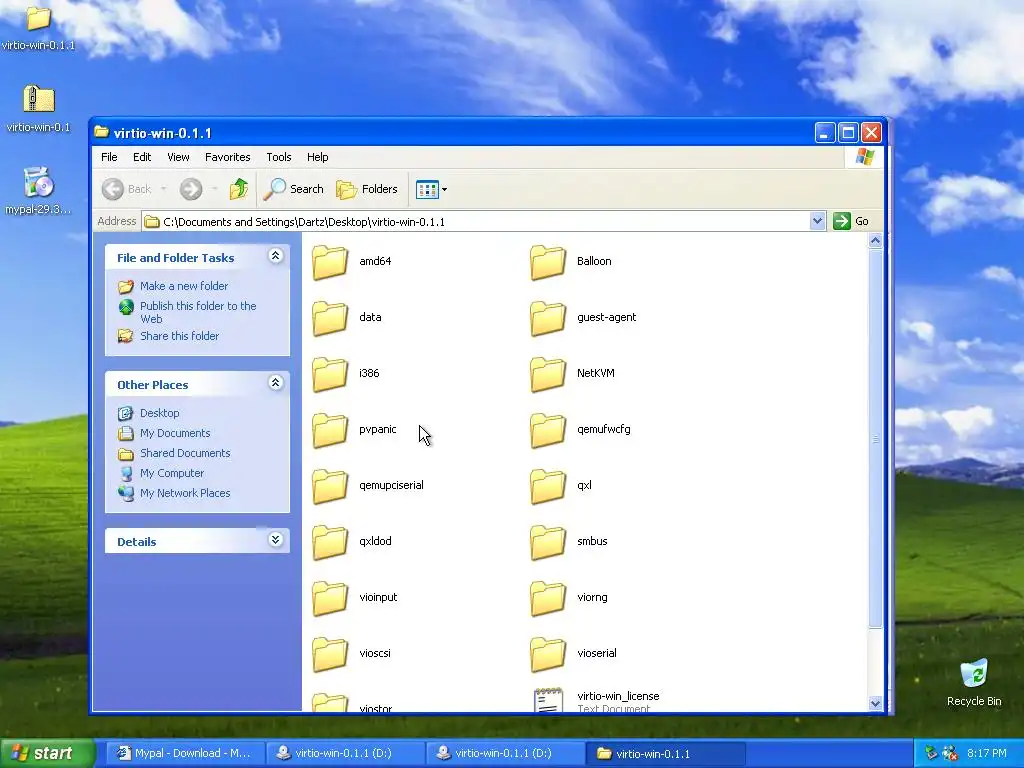Click Publish this folder to the Web
1024x768 pixels.
click(x=198, y=312)
